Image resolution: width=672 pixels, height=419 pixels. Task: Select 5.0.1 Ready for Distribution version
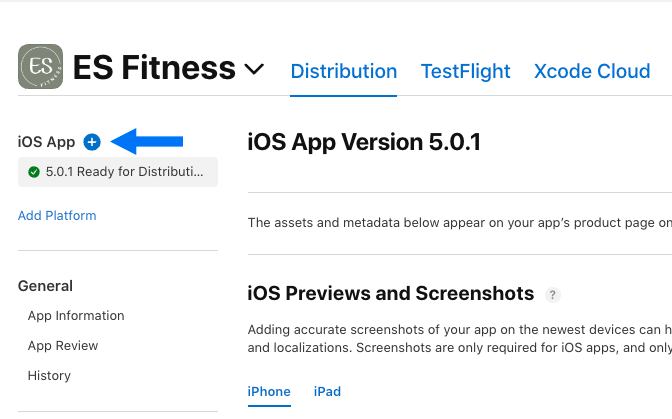(x=118, y=172)
